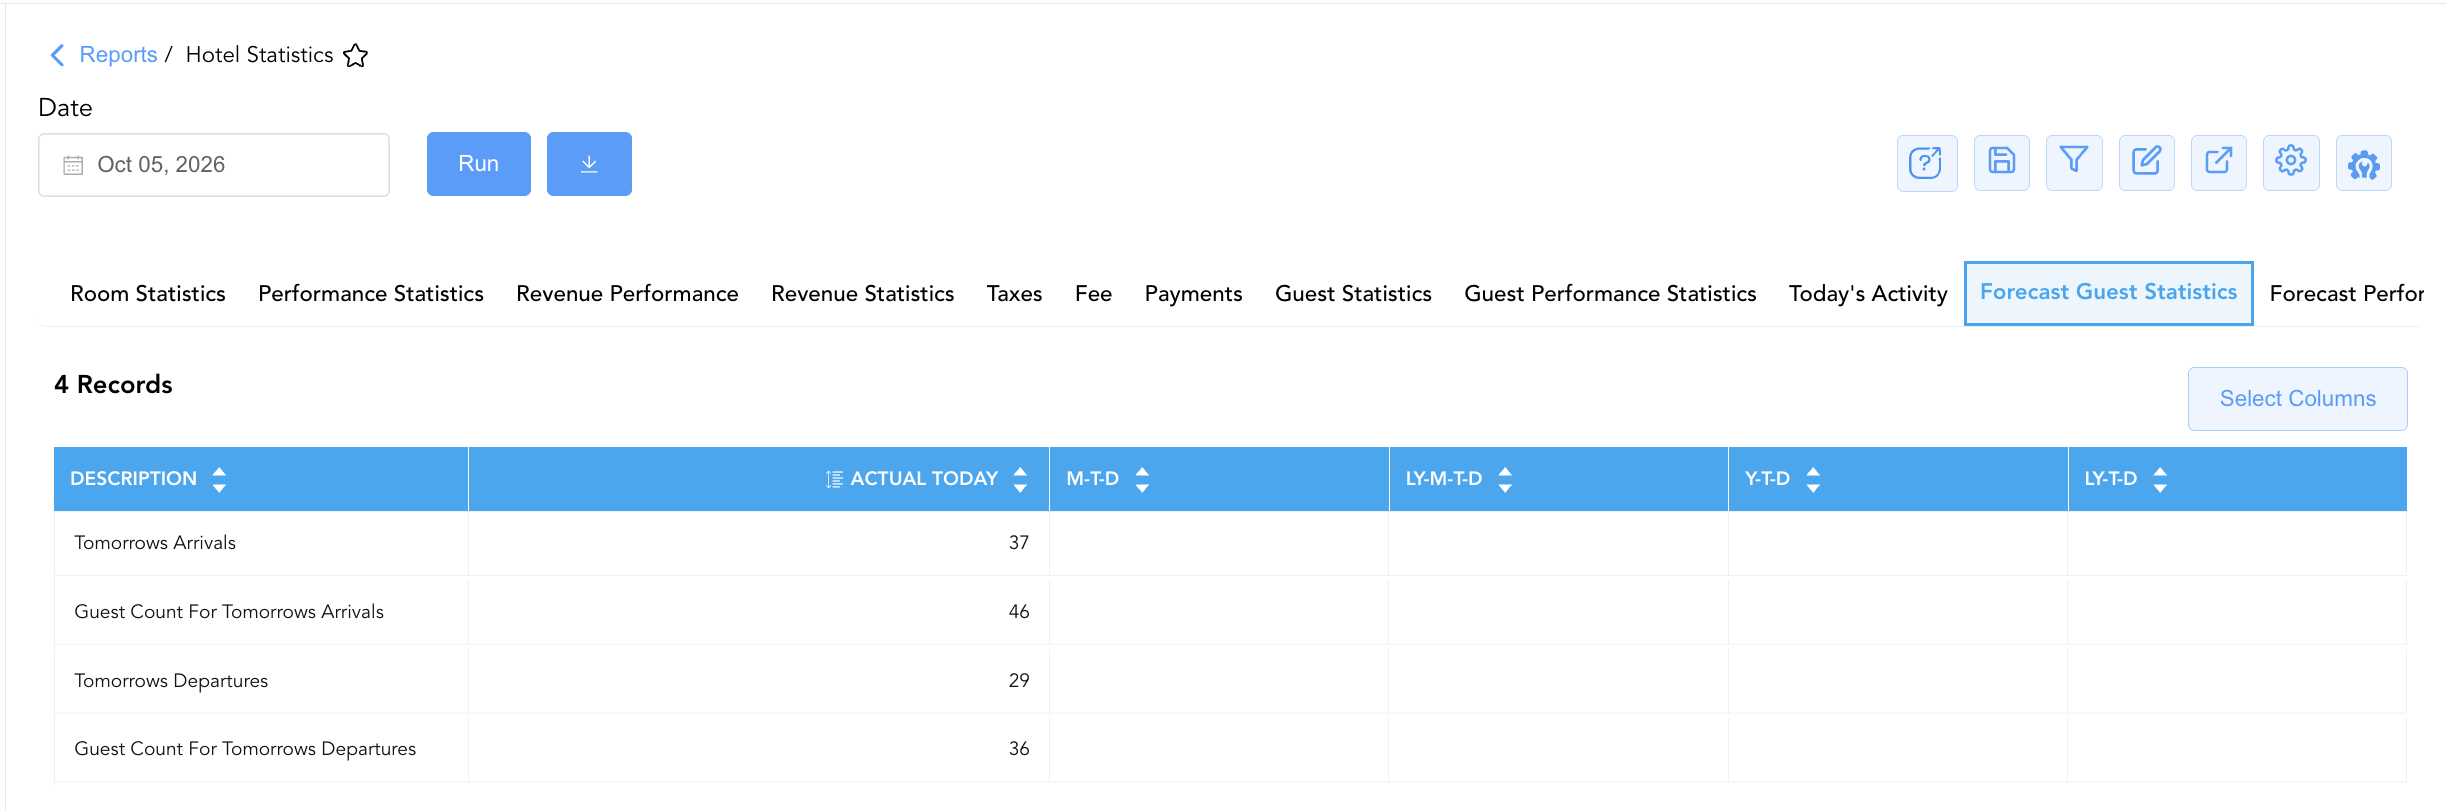The width and height of the screenshot is (2446, 810).
Task: Click the list icon before ACTUAL TODAY
Action: coord(834,479)
